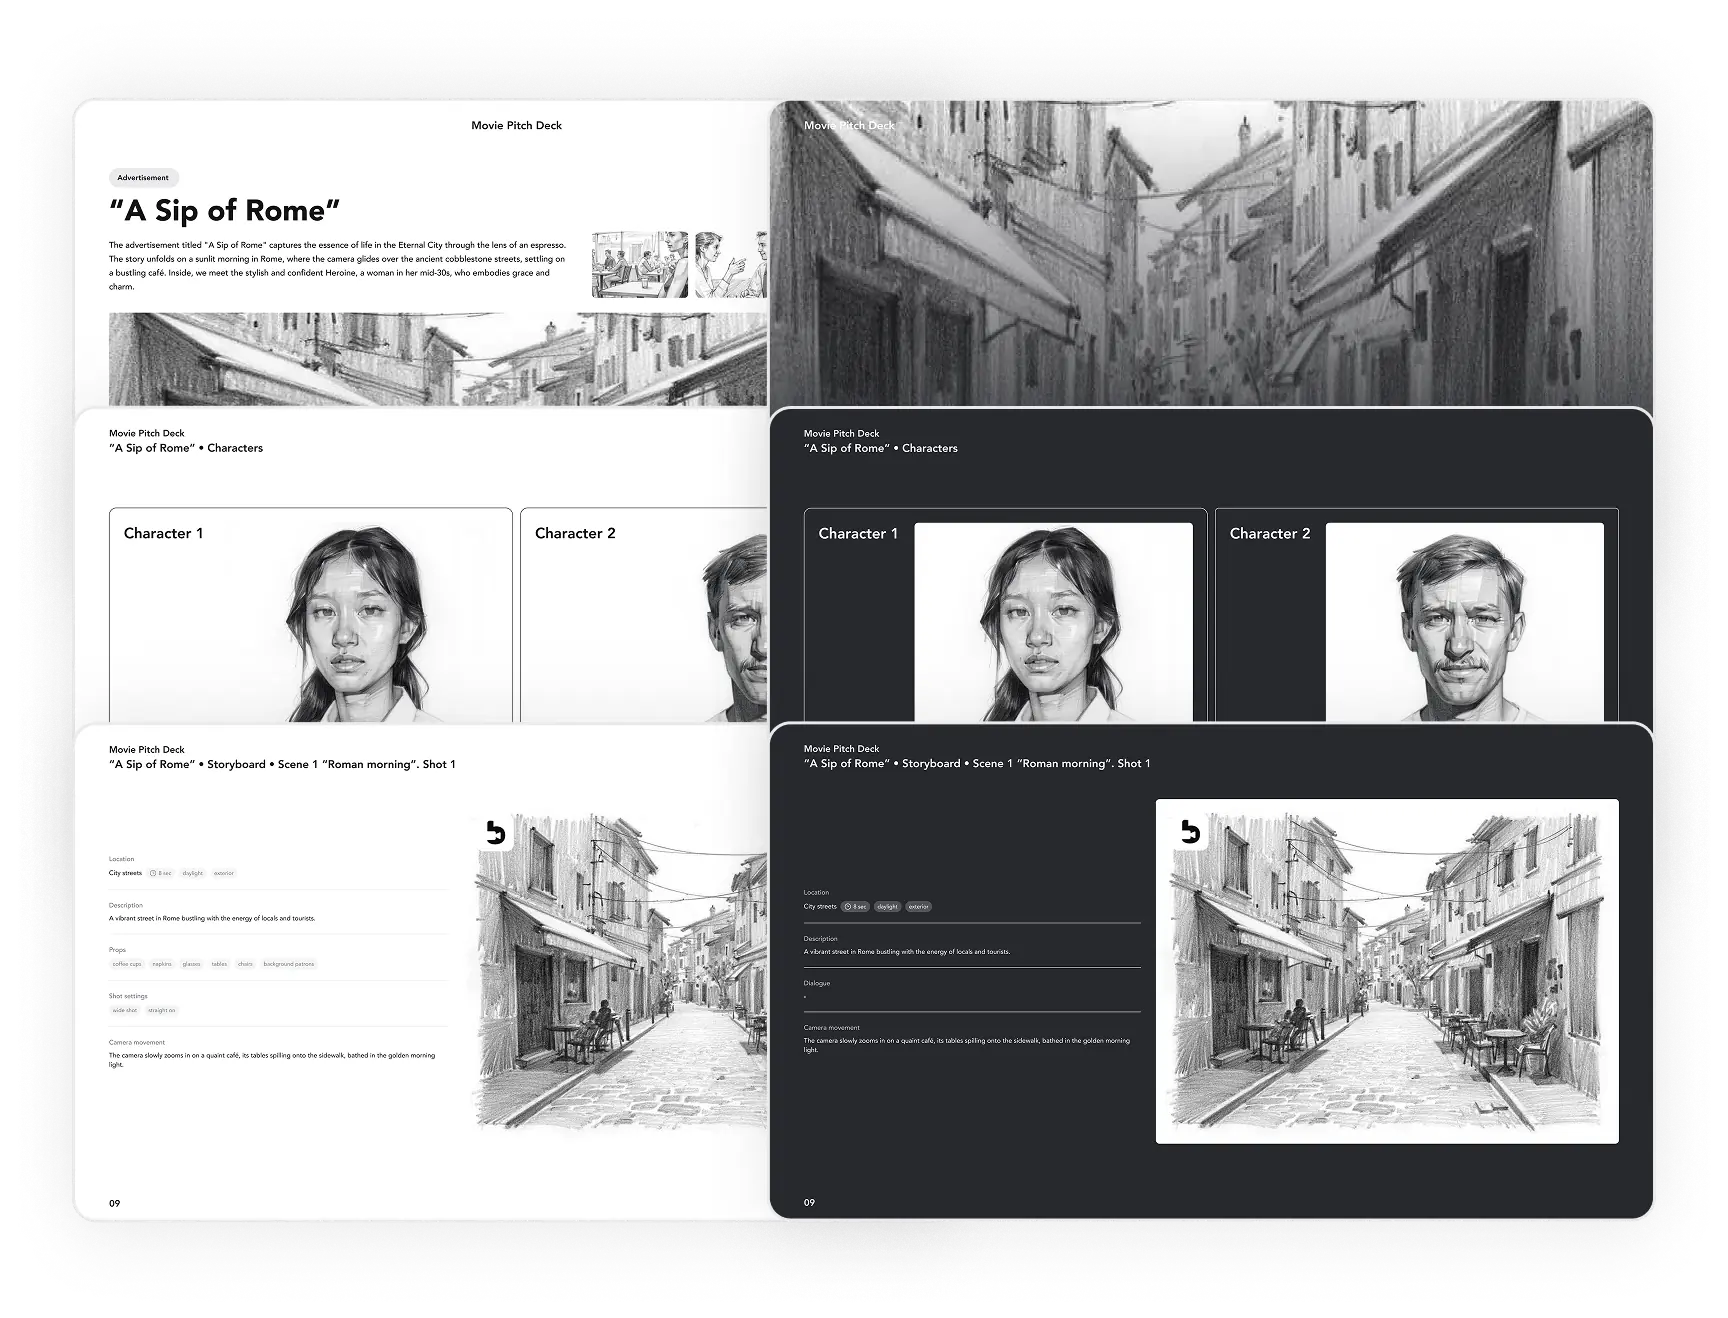Open the first café sketch thumbnail
The image size is (1728, 1318).
click(x=640, y=265)
